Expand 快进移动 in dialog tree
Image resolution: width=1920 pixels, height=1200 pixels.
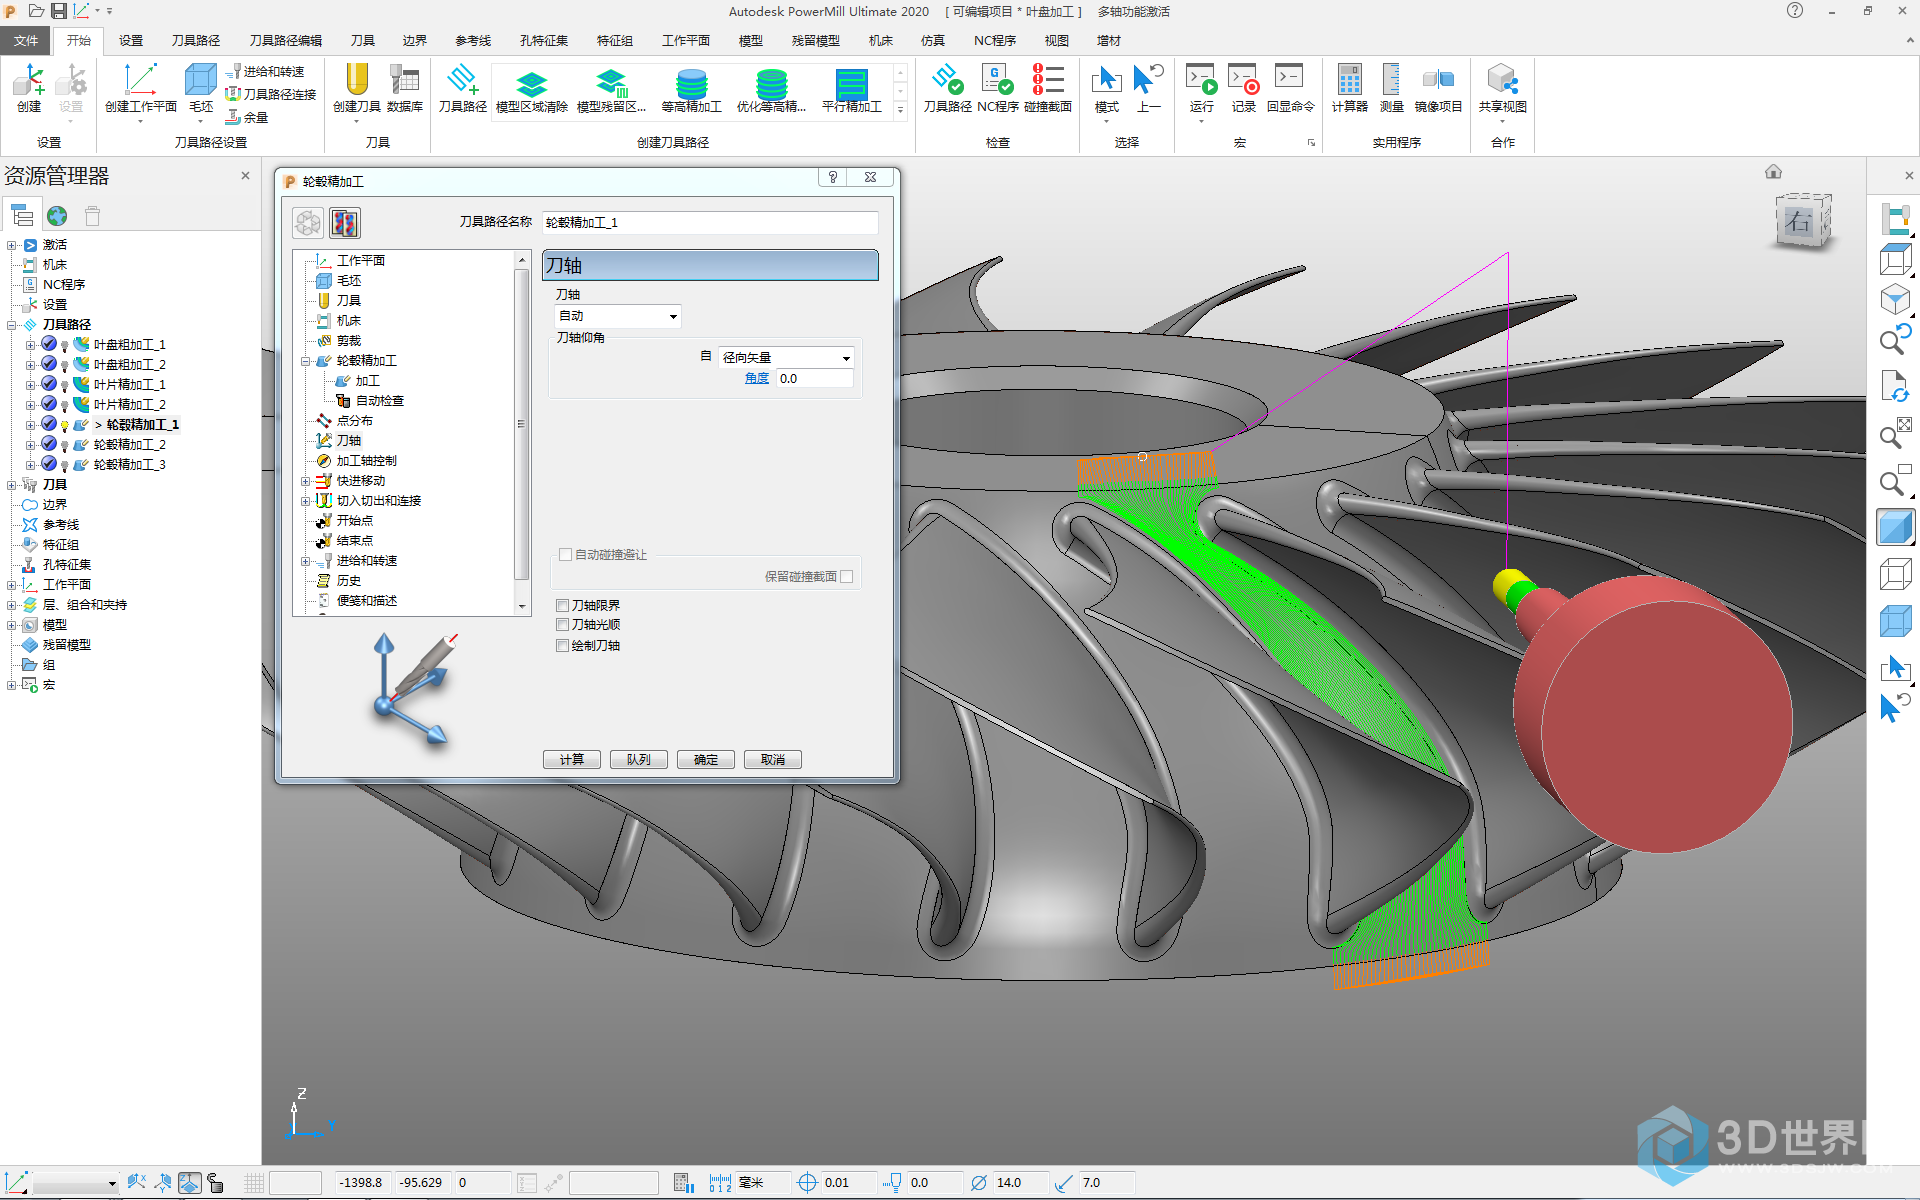coord(306,481)
